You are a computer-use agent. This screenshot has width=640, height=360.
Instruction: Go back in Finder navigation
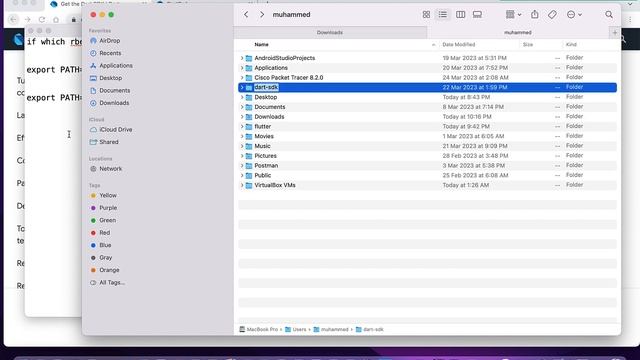tap(246, 15)
